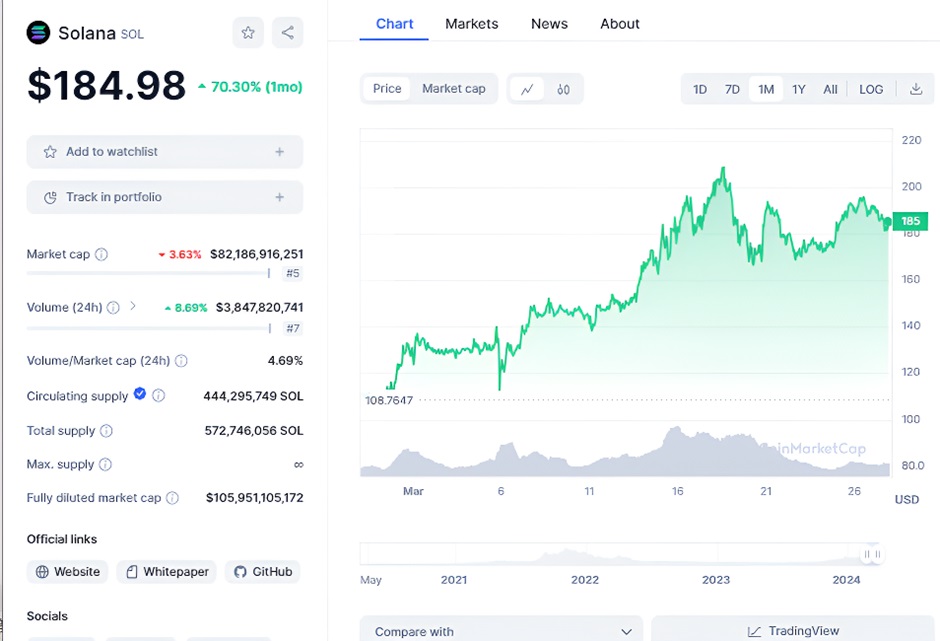Select the Price chart toggle
The height and width of the screenshot is (641, 940).
coord(387,89)
